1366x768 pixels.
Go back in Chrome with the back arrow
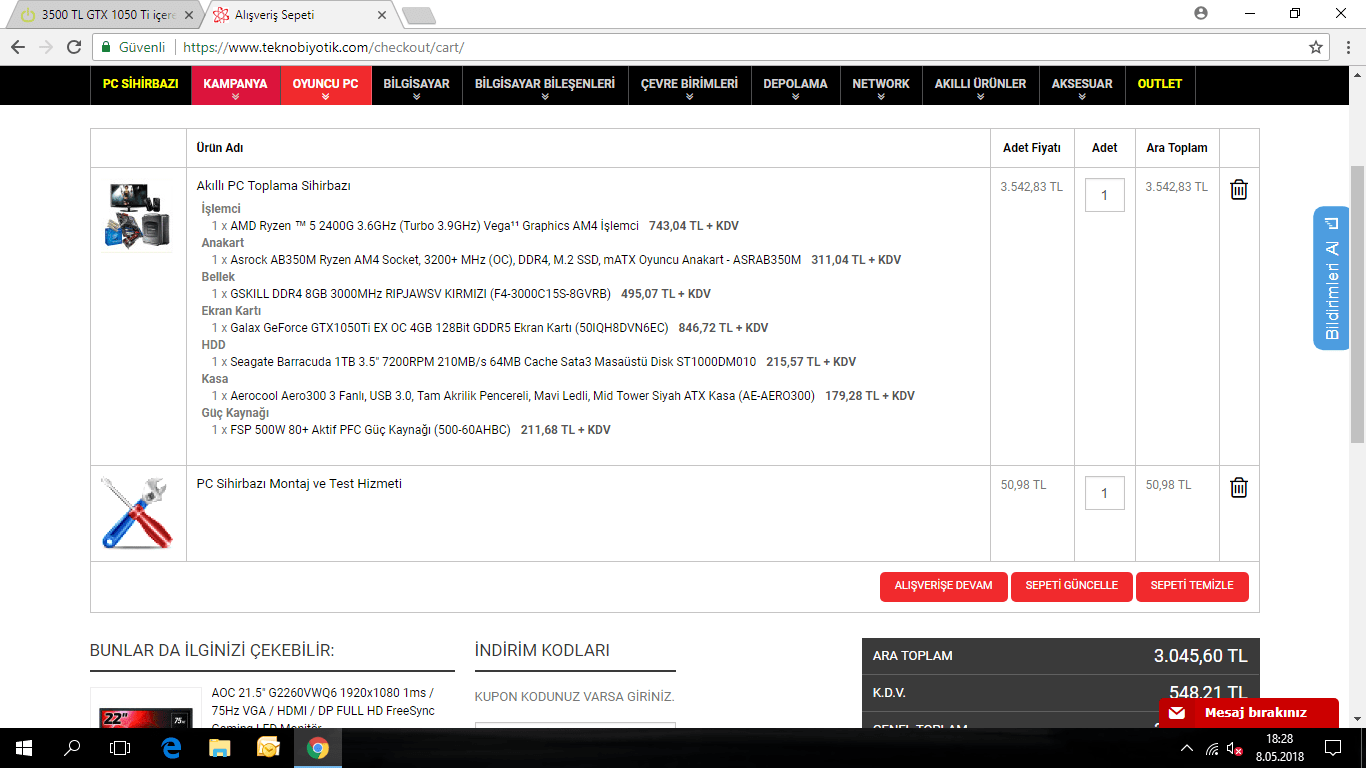[x=18, y=47]
